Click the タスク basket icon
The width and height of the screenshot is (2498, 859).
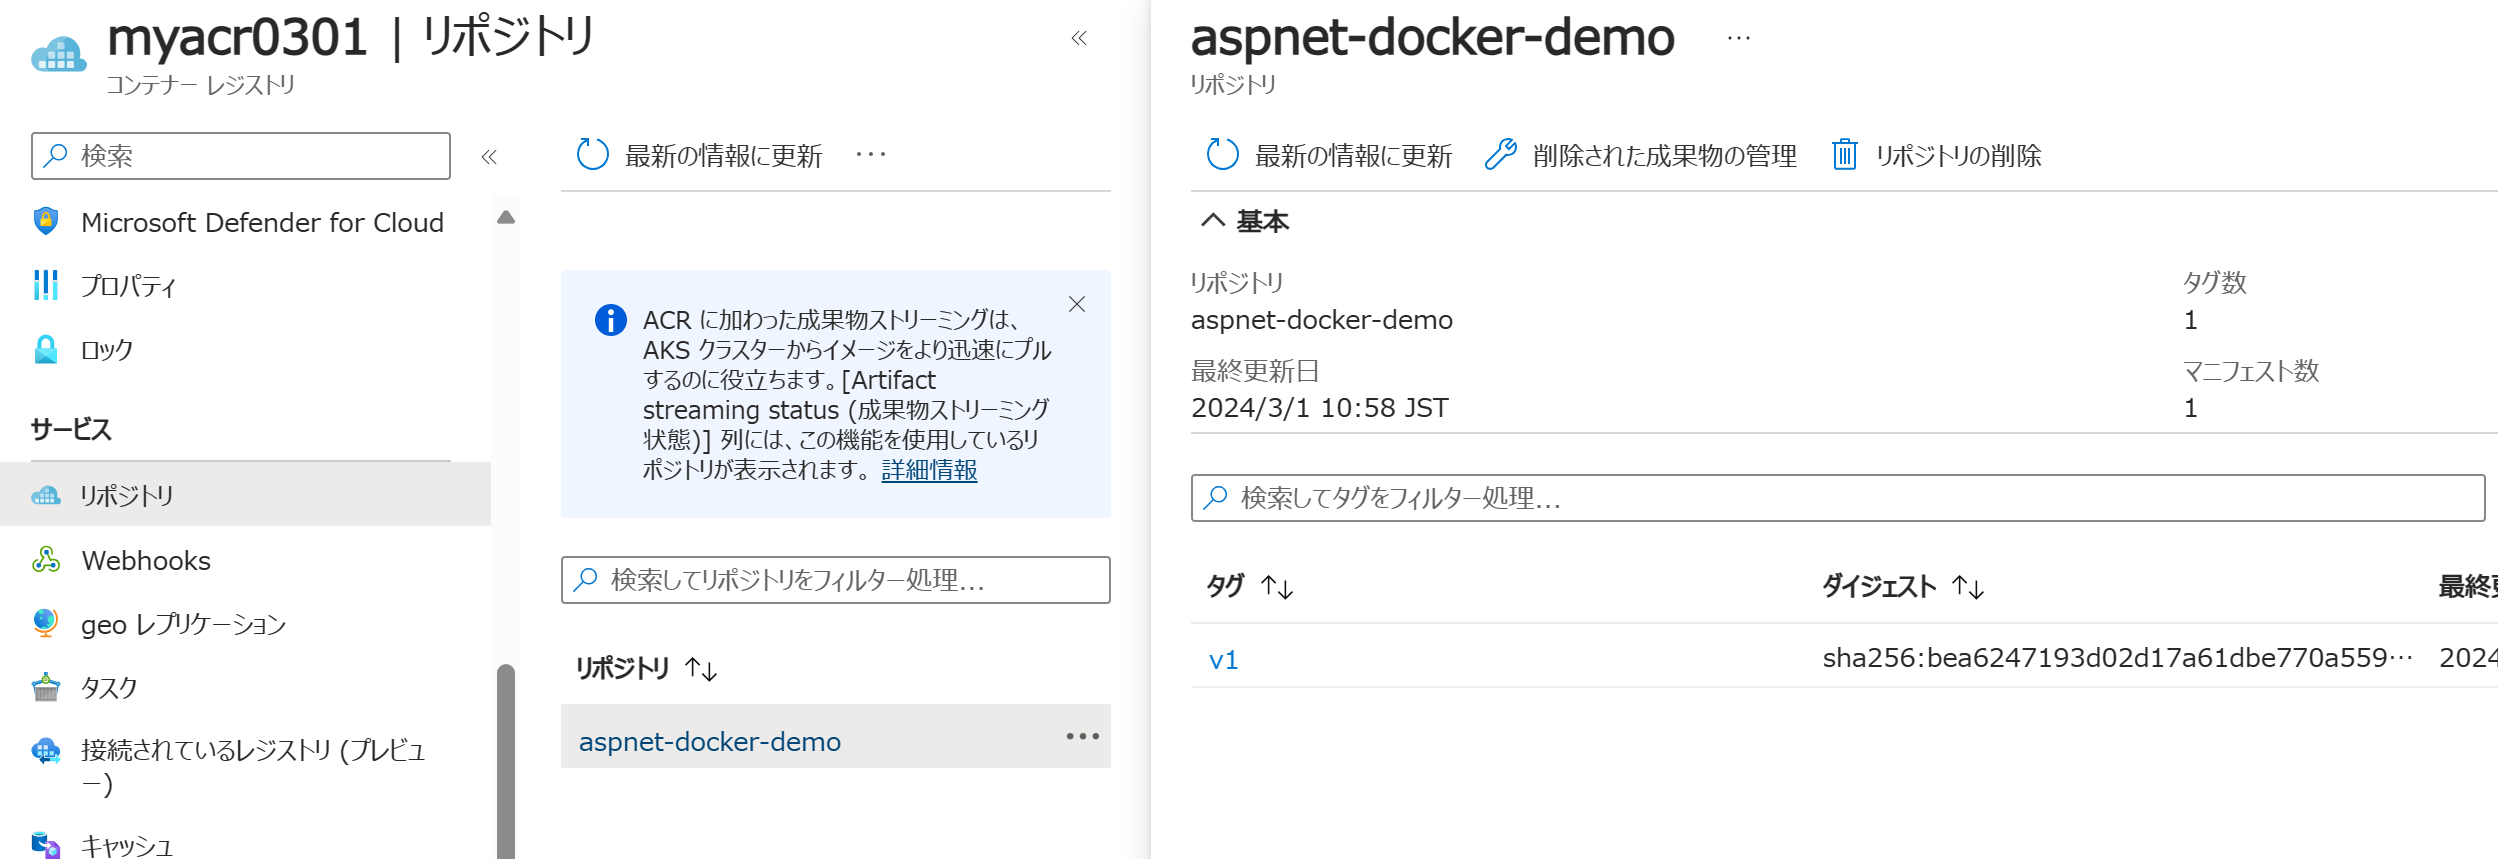pos(46,687)
